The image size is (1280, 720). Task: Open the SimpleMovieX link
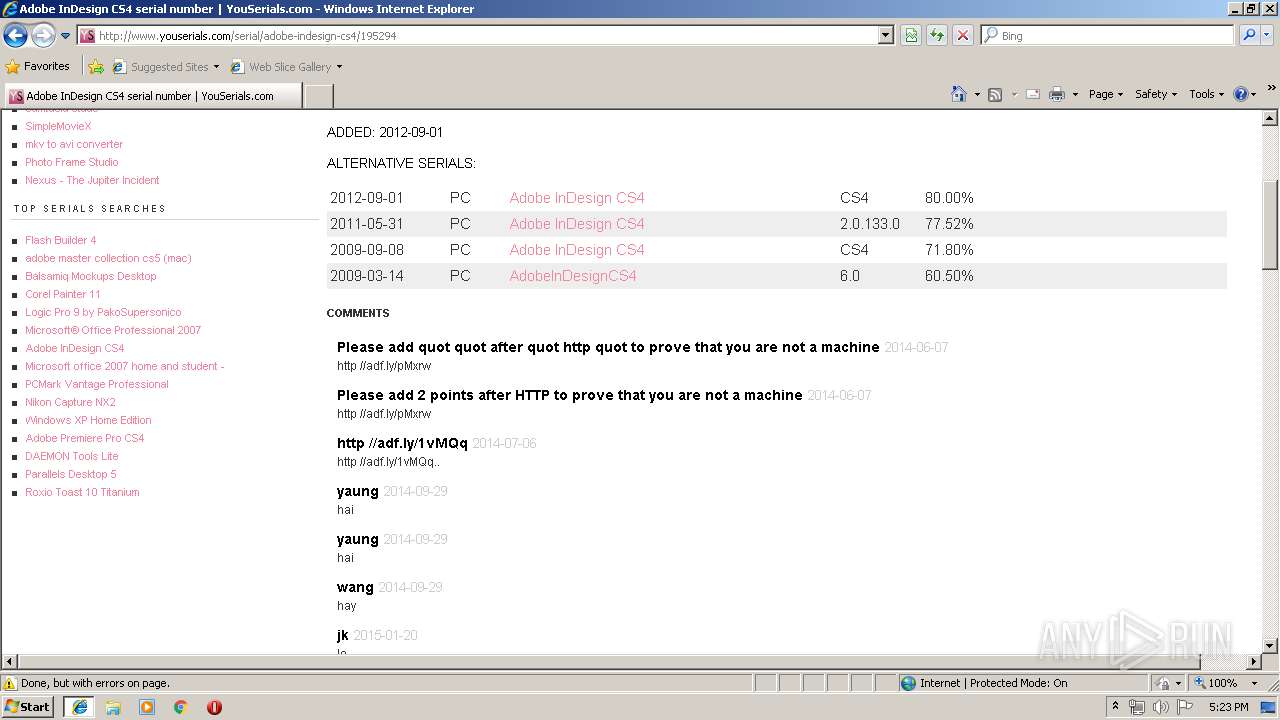pyautogui.click(x=58, y=126)
